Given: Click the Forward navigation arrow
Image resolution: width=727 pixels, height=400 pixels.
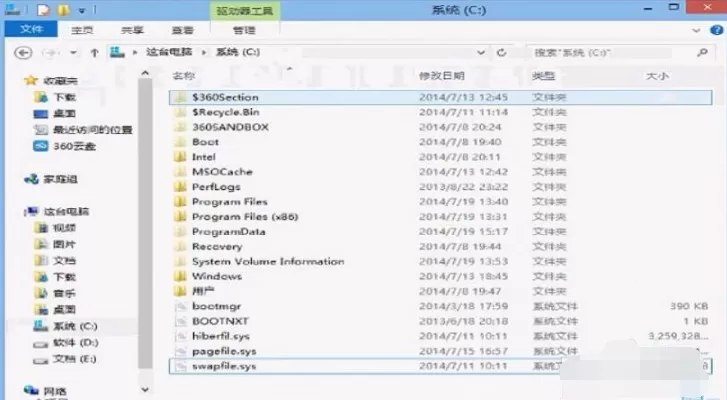Looking at the screenshot, I should [51, 52].
